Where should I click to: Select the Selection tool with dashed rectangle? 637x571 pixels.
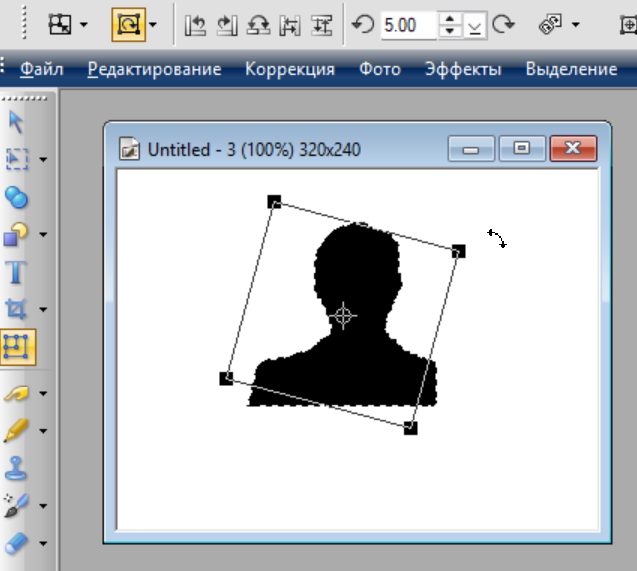(17, 159)
